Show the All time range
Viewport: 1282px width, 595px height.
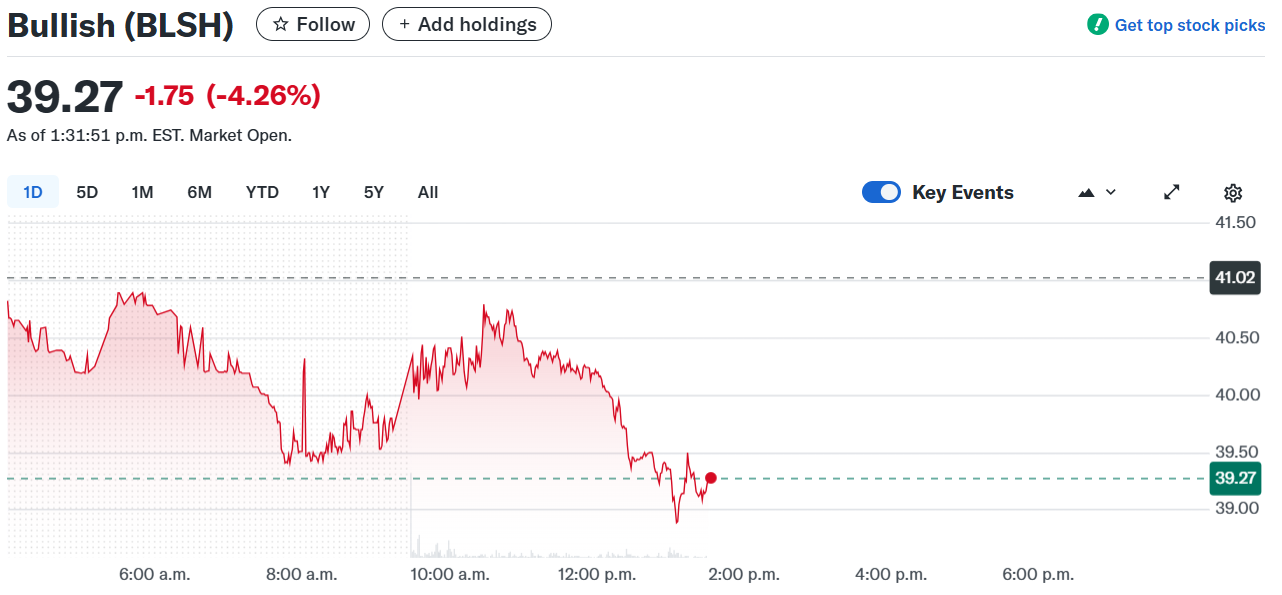tap(428, 193)
